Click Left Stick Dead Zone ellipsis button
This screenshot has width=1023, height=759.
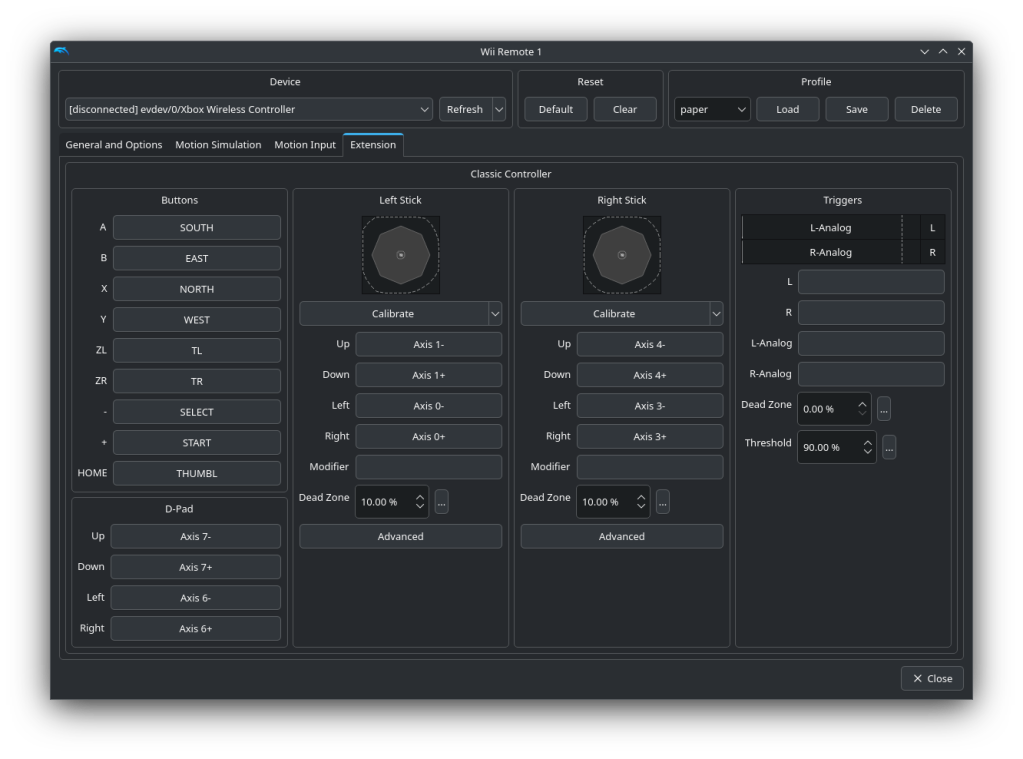(441, 502)
